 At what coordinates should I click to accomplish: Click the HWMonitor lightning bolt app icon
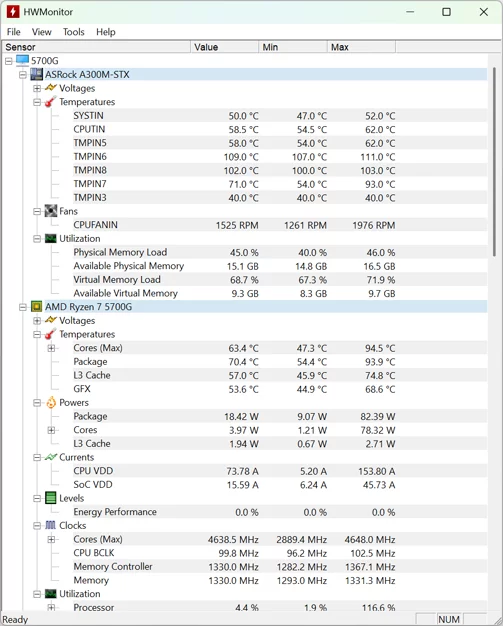(x=13, y=12)
